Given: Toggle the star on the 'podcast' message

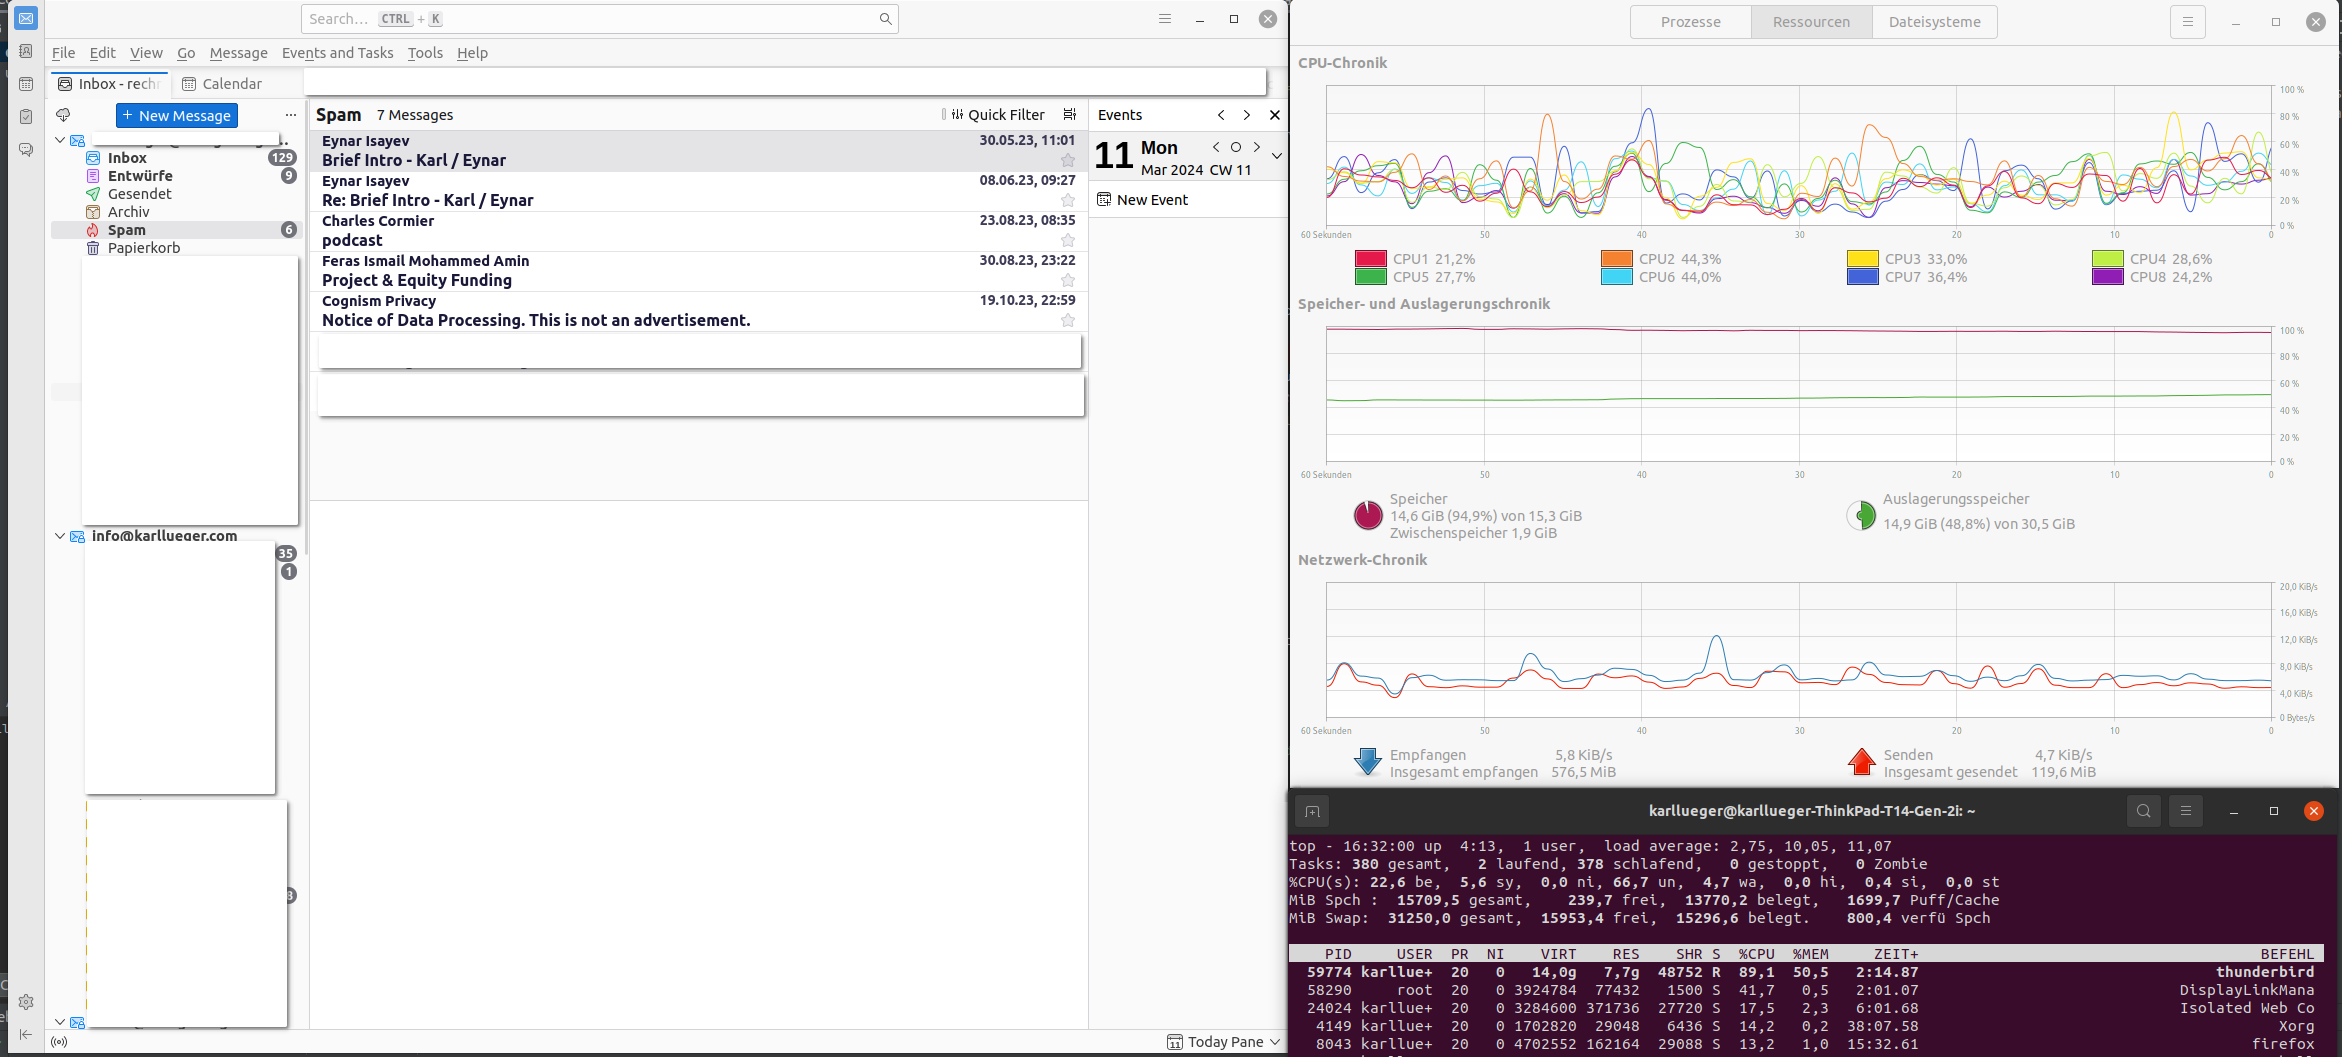Looking at the screenshot, I should point(1067,241).
